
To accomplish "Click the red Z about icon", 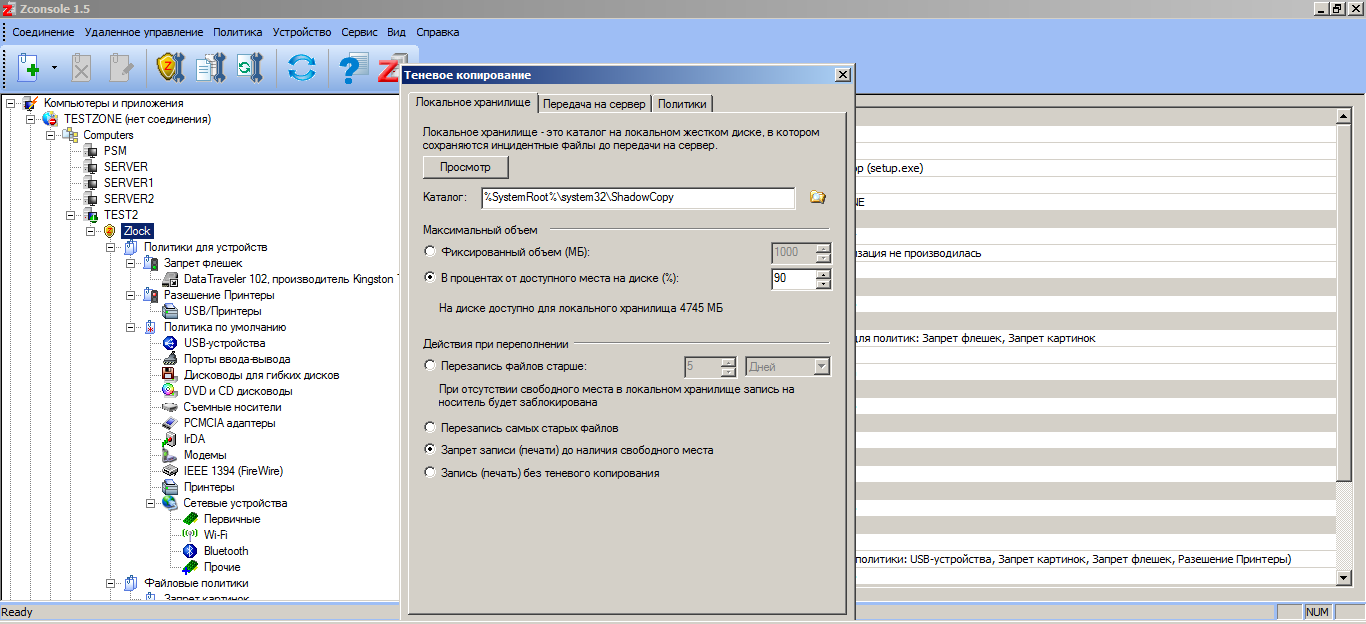I will (389, 68).
